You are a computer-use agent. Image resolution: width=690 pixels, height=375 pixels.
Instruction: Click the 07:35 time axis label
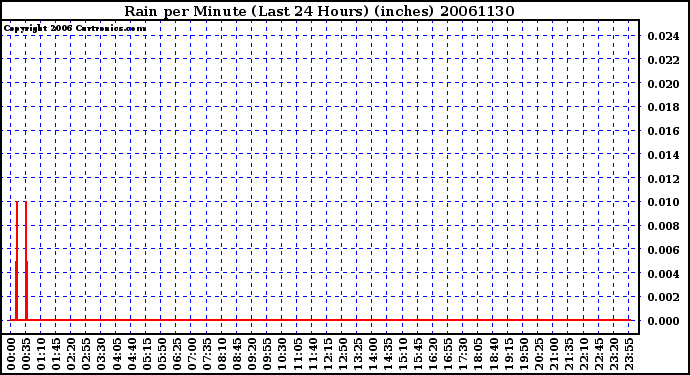207,354
